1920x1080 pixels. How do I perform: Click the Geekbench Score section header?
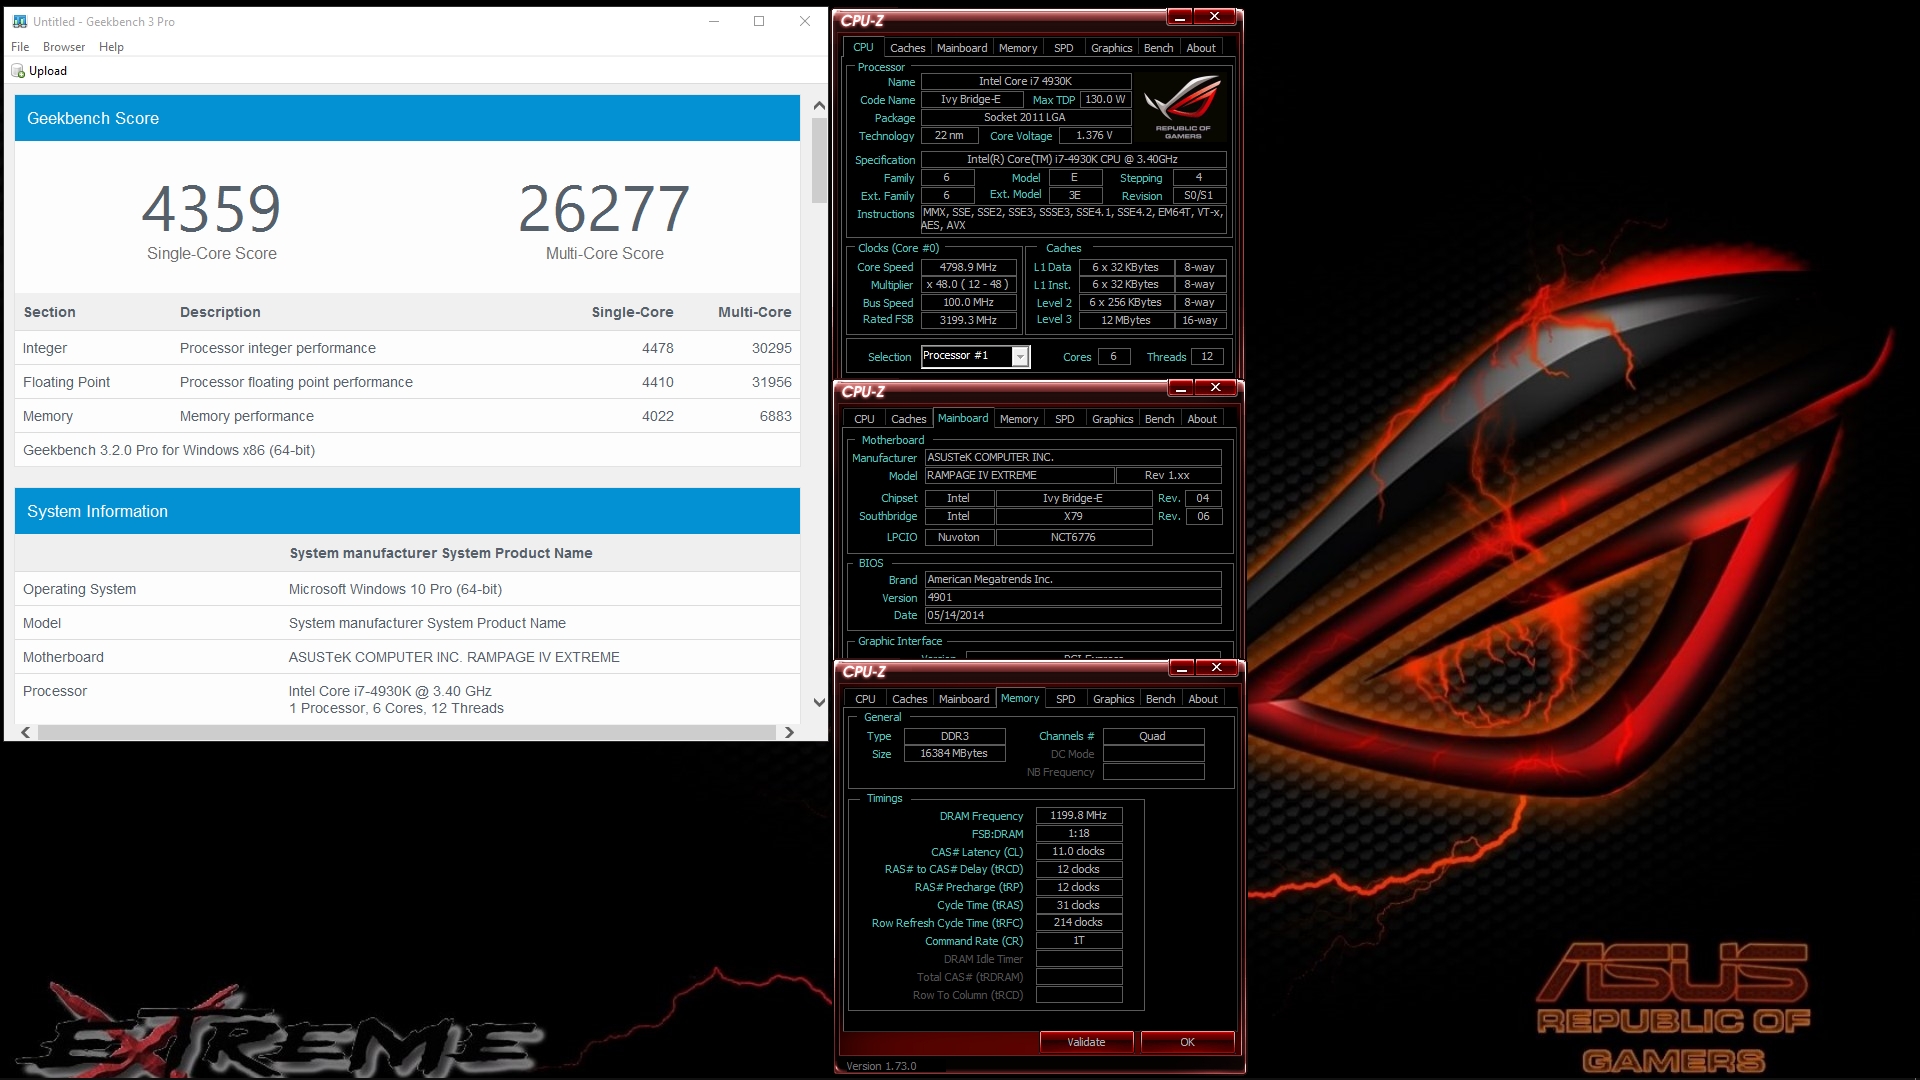click(407, 118)
